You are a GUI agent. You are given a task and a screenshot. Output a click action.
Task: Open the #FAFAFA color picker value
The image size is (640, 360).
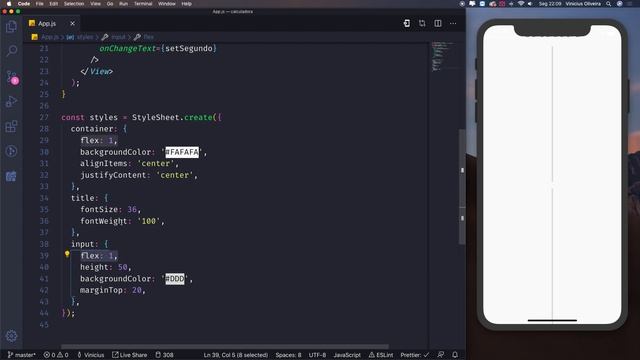[182, 152]
